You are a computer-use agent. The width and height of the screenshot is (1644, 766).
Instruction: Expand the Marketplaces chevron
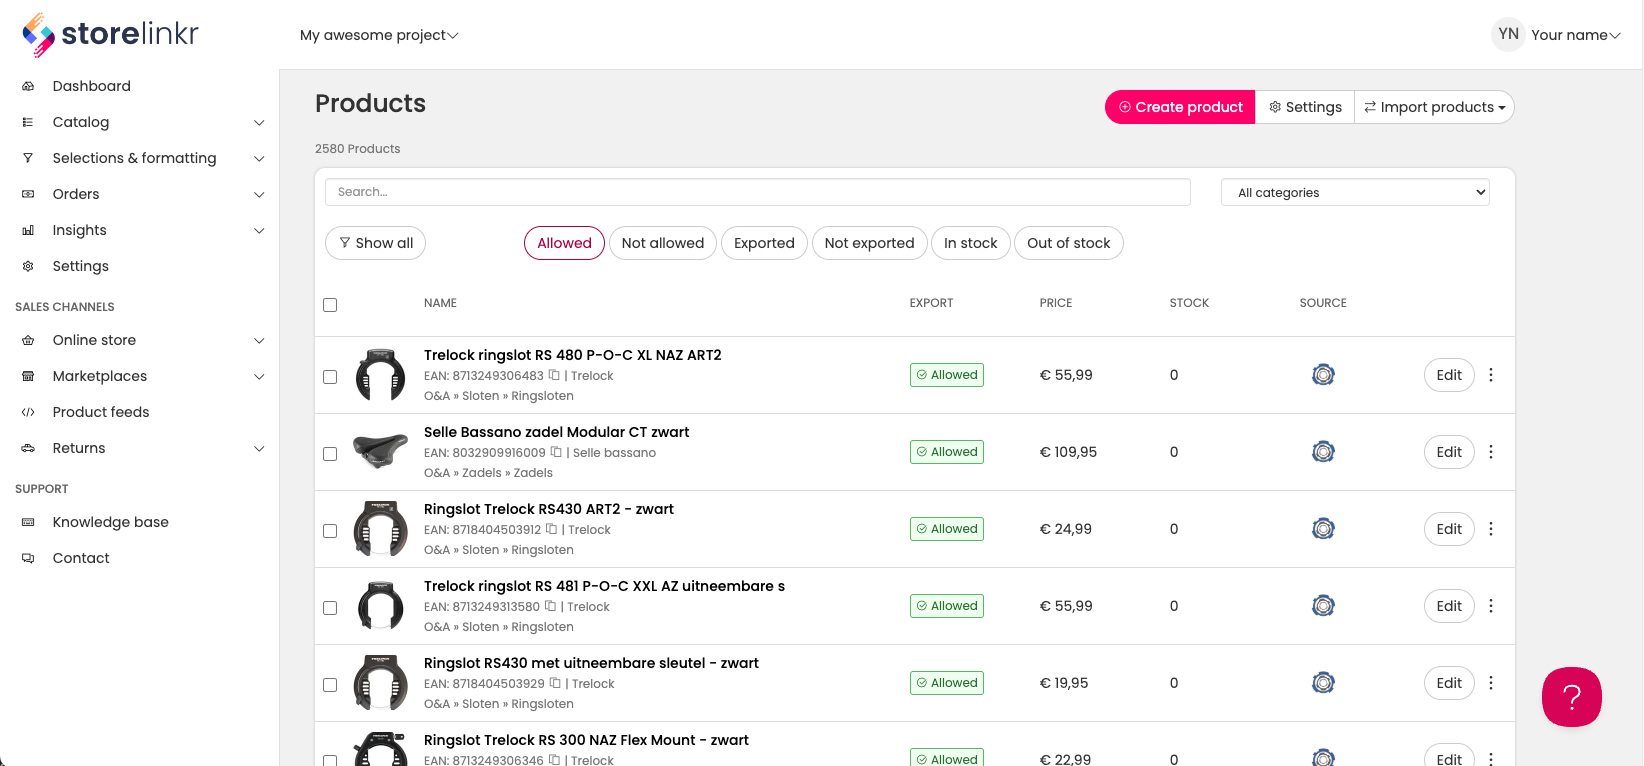click(259, 377)
